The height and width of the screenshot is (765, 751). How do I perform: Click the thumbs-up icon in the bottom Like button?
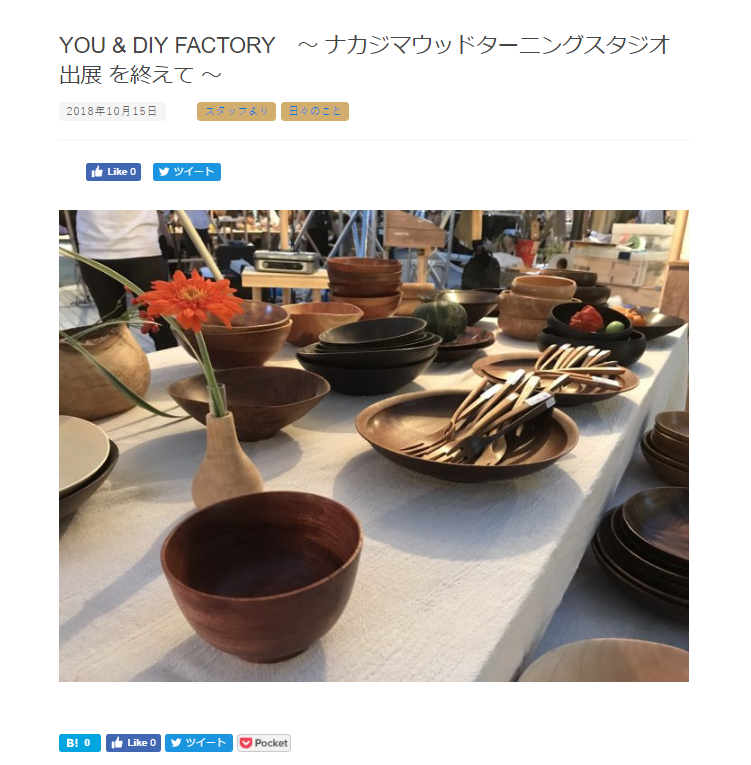click(x=117, y=743)
